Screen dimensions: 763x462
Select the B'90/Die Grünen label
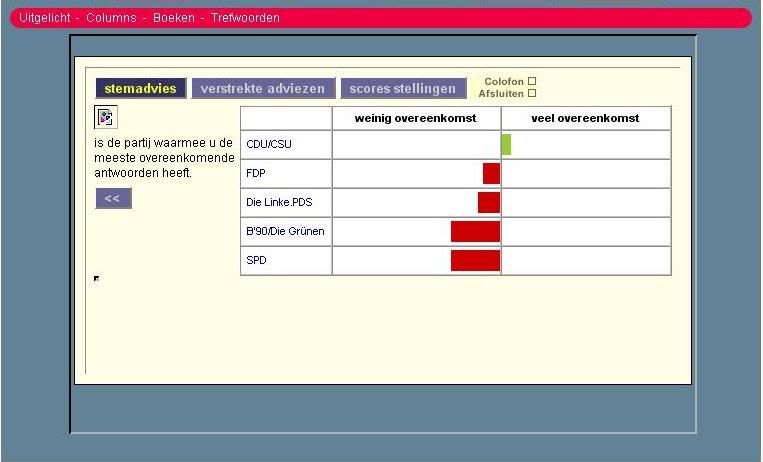click(x=285, y=231)
